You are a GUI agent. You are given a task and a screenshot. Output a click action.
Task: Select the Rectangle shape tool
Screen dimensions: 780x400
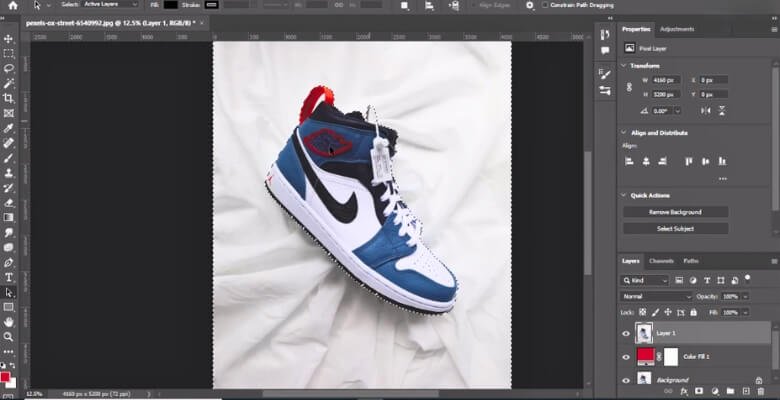(8, 307)
